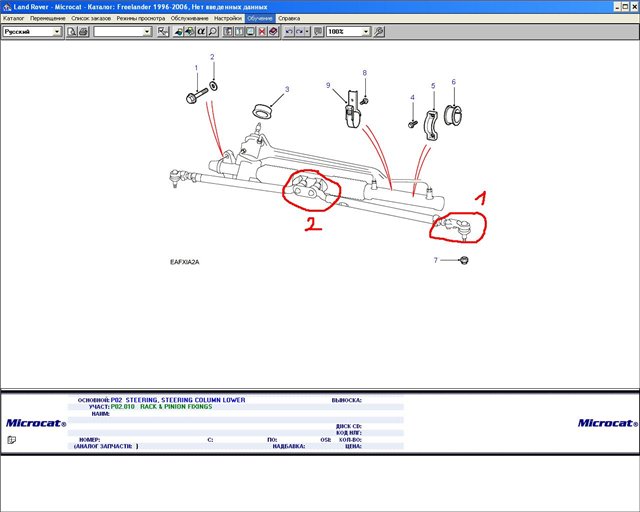This screenshot has height=512, width=640.
Task: Click the alpha symbol search icon
Action: coord(201,31)
